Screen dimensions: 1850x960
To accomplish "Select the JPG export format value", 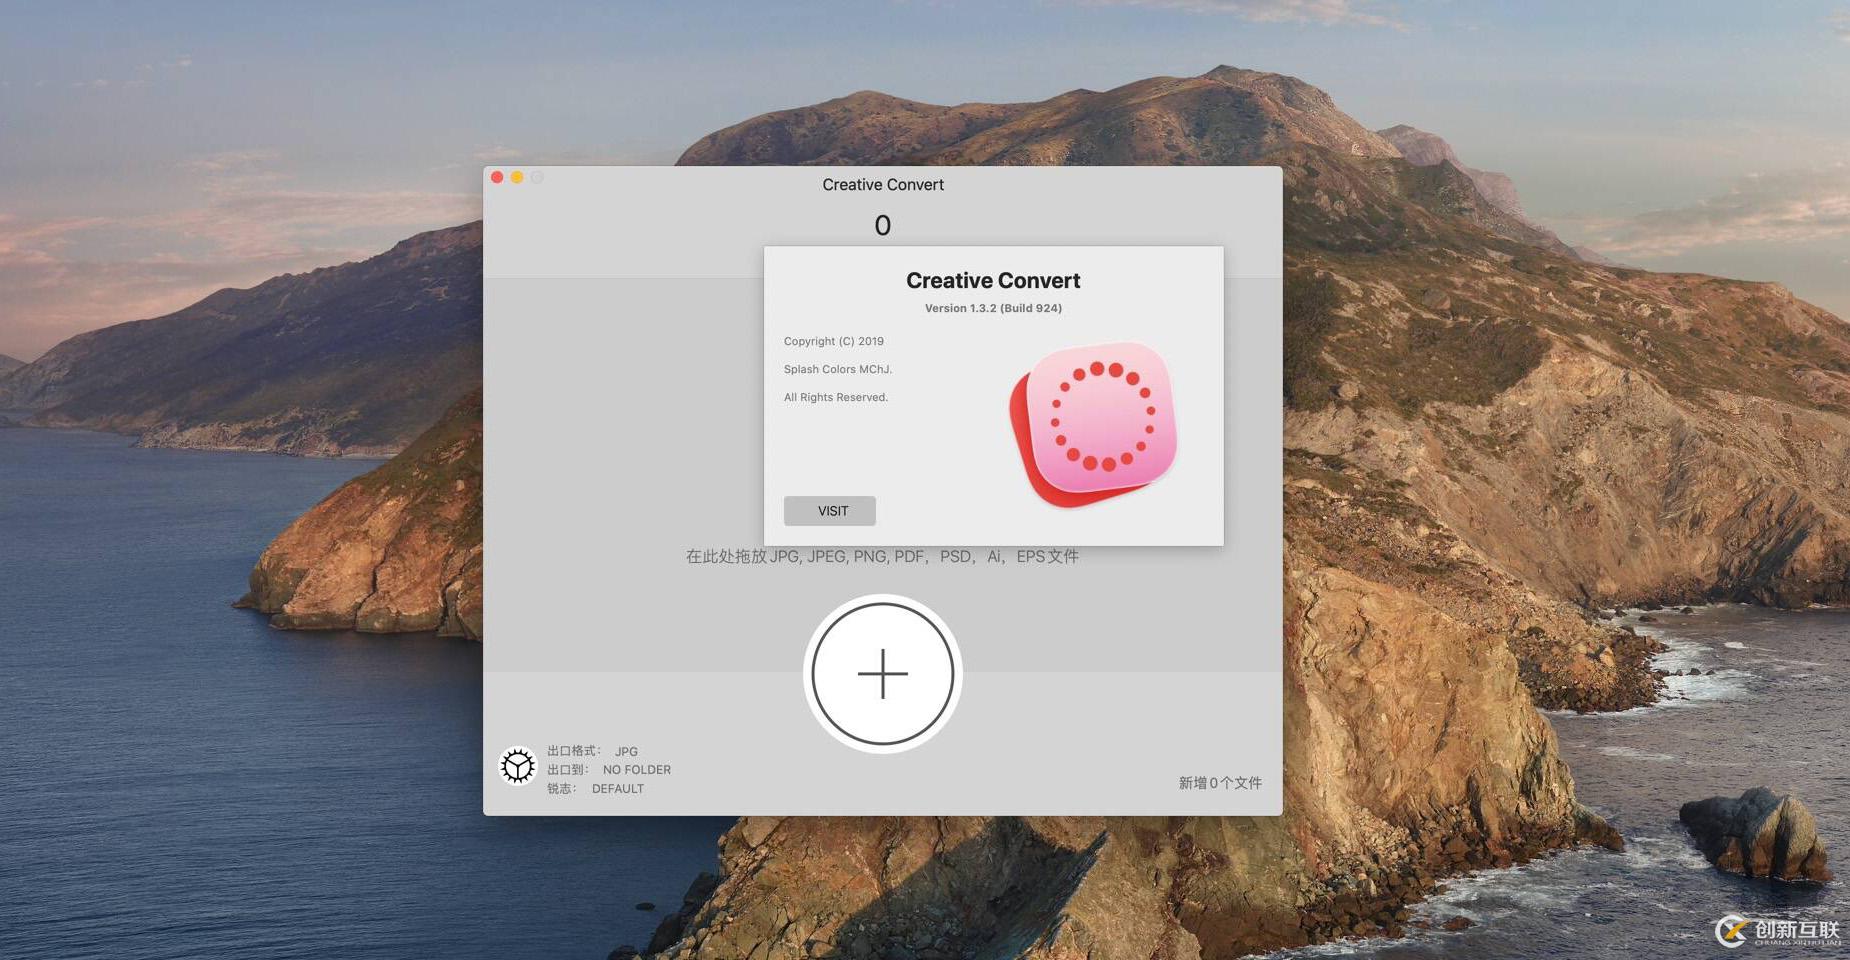I will coord(626,751).
